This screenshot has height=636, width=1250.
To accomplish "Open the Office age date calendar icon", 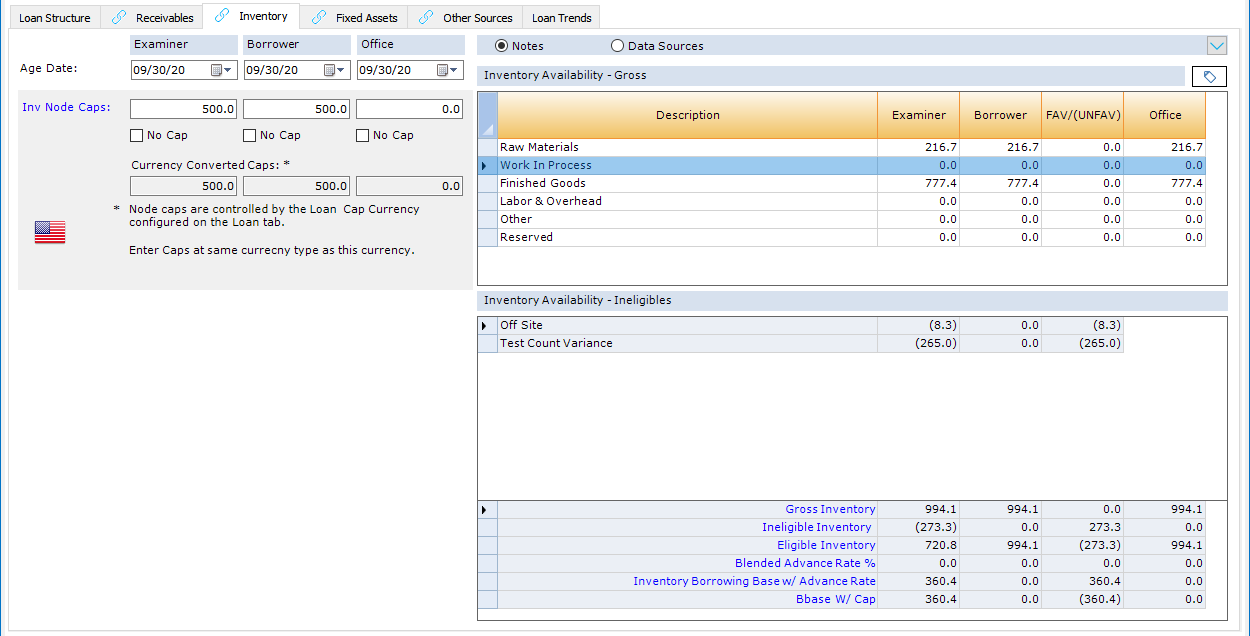I will (442, 70).
